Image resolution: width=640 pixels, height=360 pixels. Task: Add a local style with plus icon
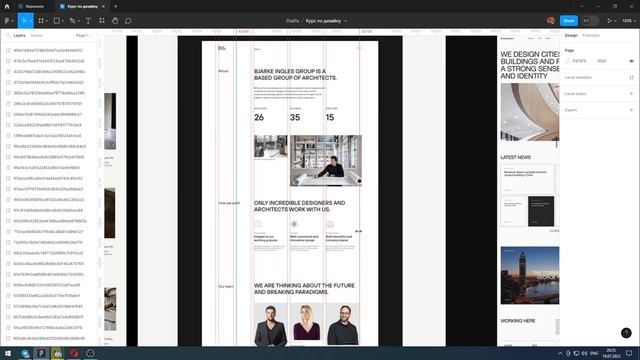[x=631, y=93]
